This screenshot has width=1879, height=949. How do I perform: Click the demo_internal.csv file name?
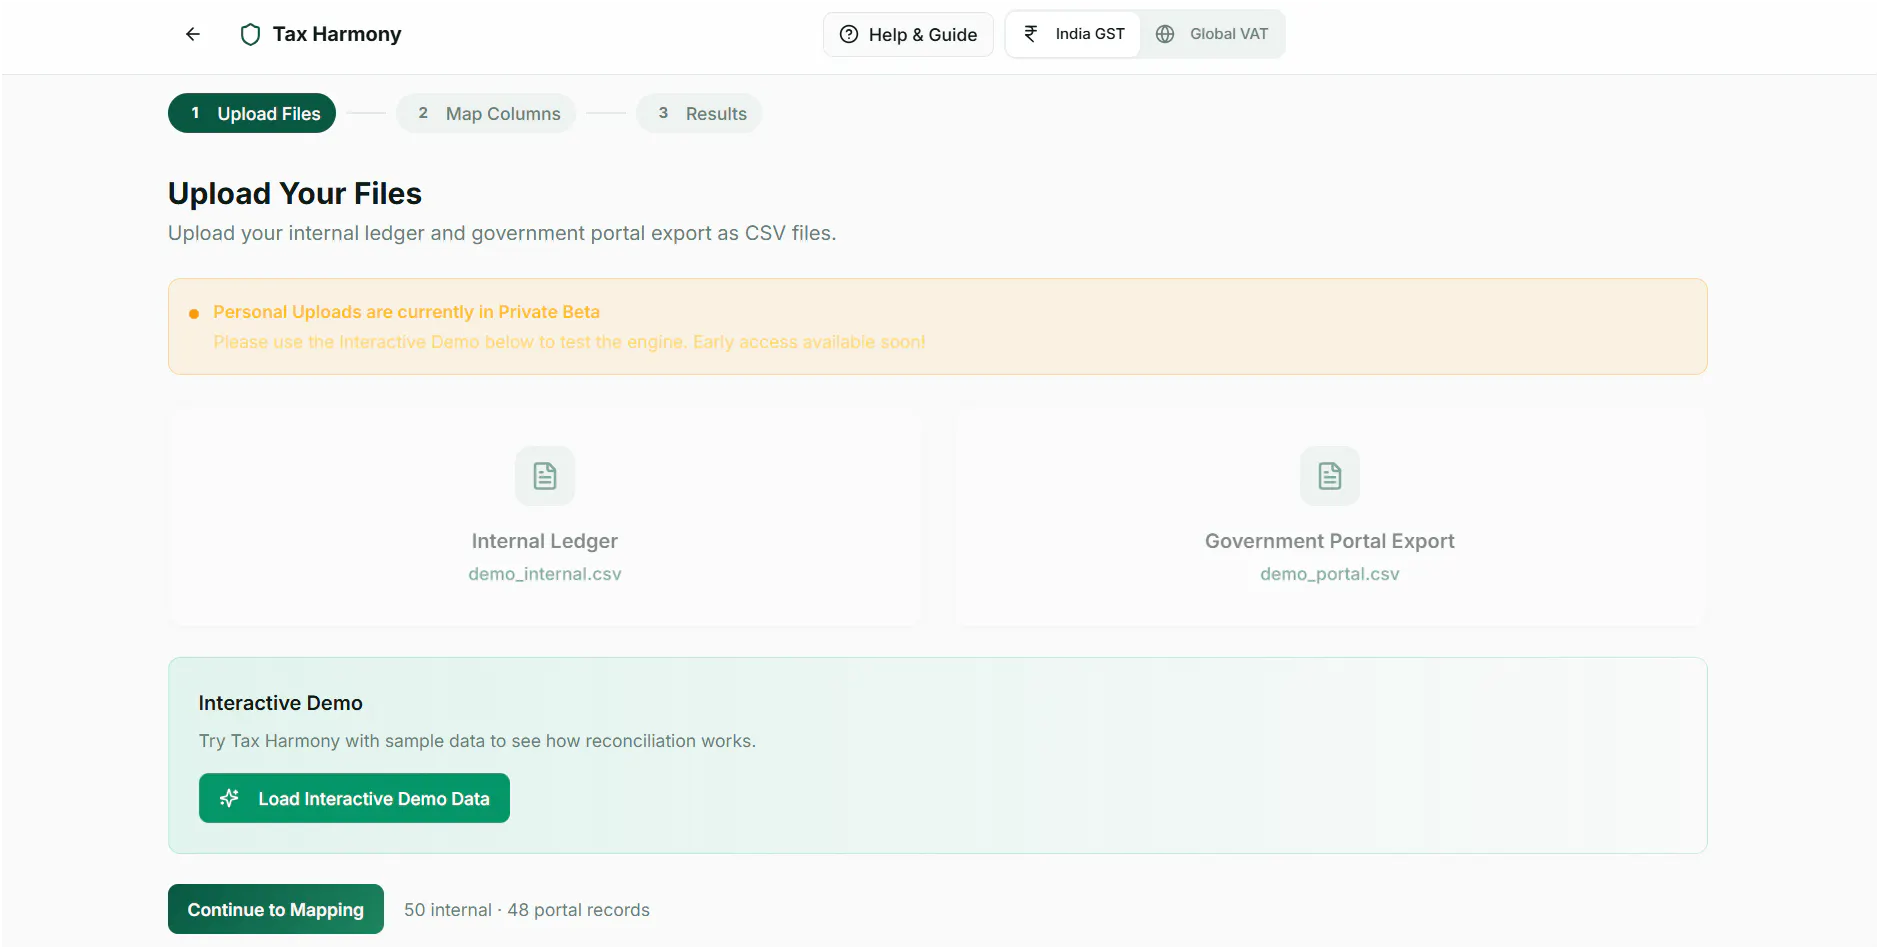click(x=545, y=574)
